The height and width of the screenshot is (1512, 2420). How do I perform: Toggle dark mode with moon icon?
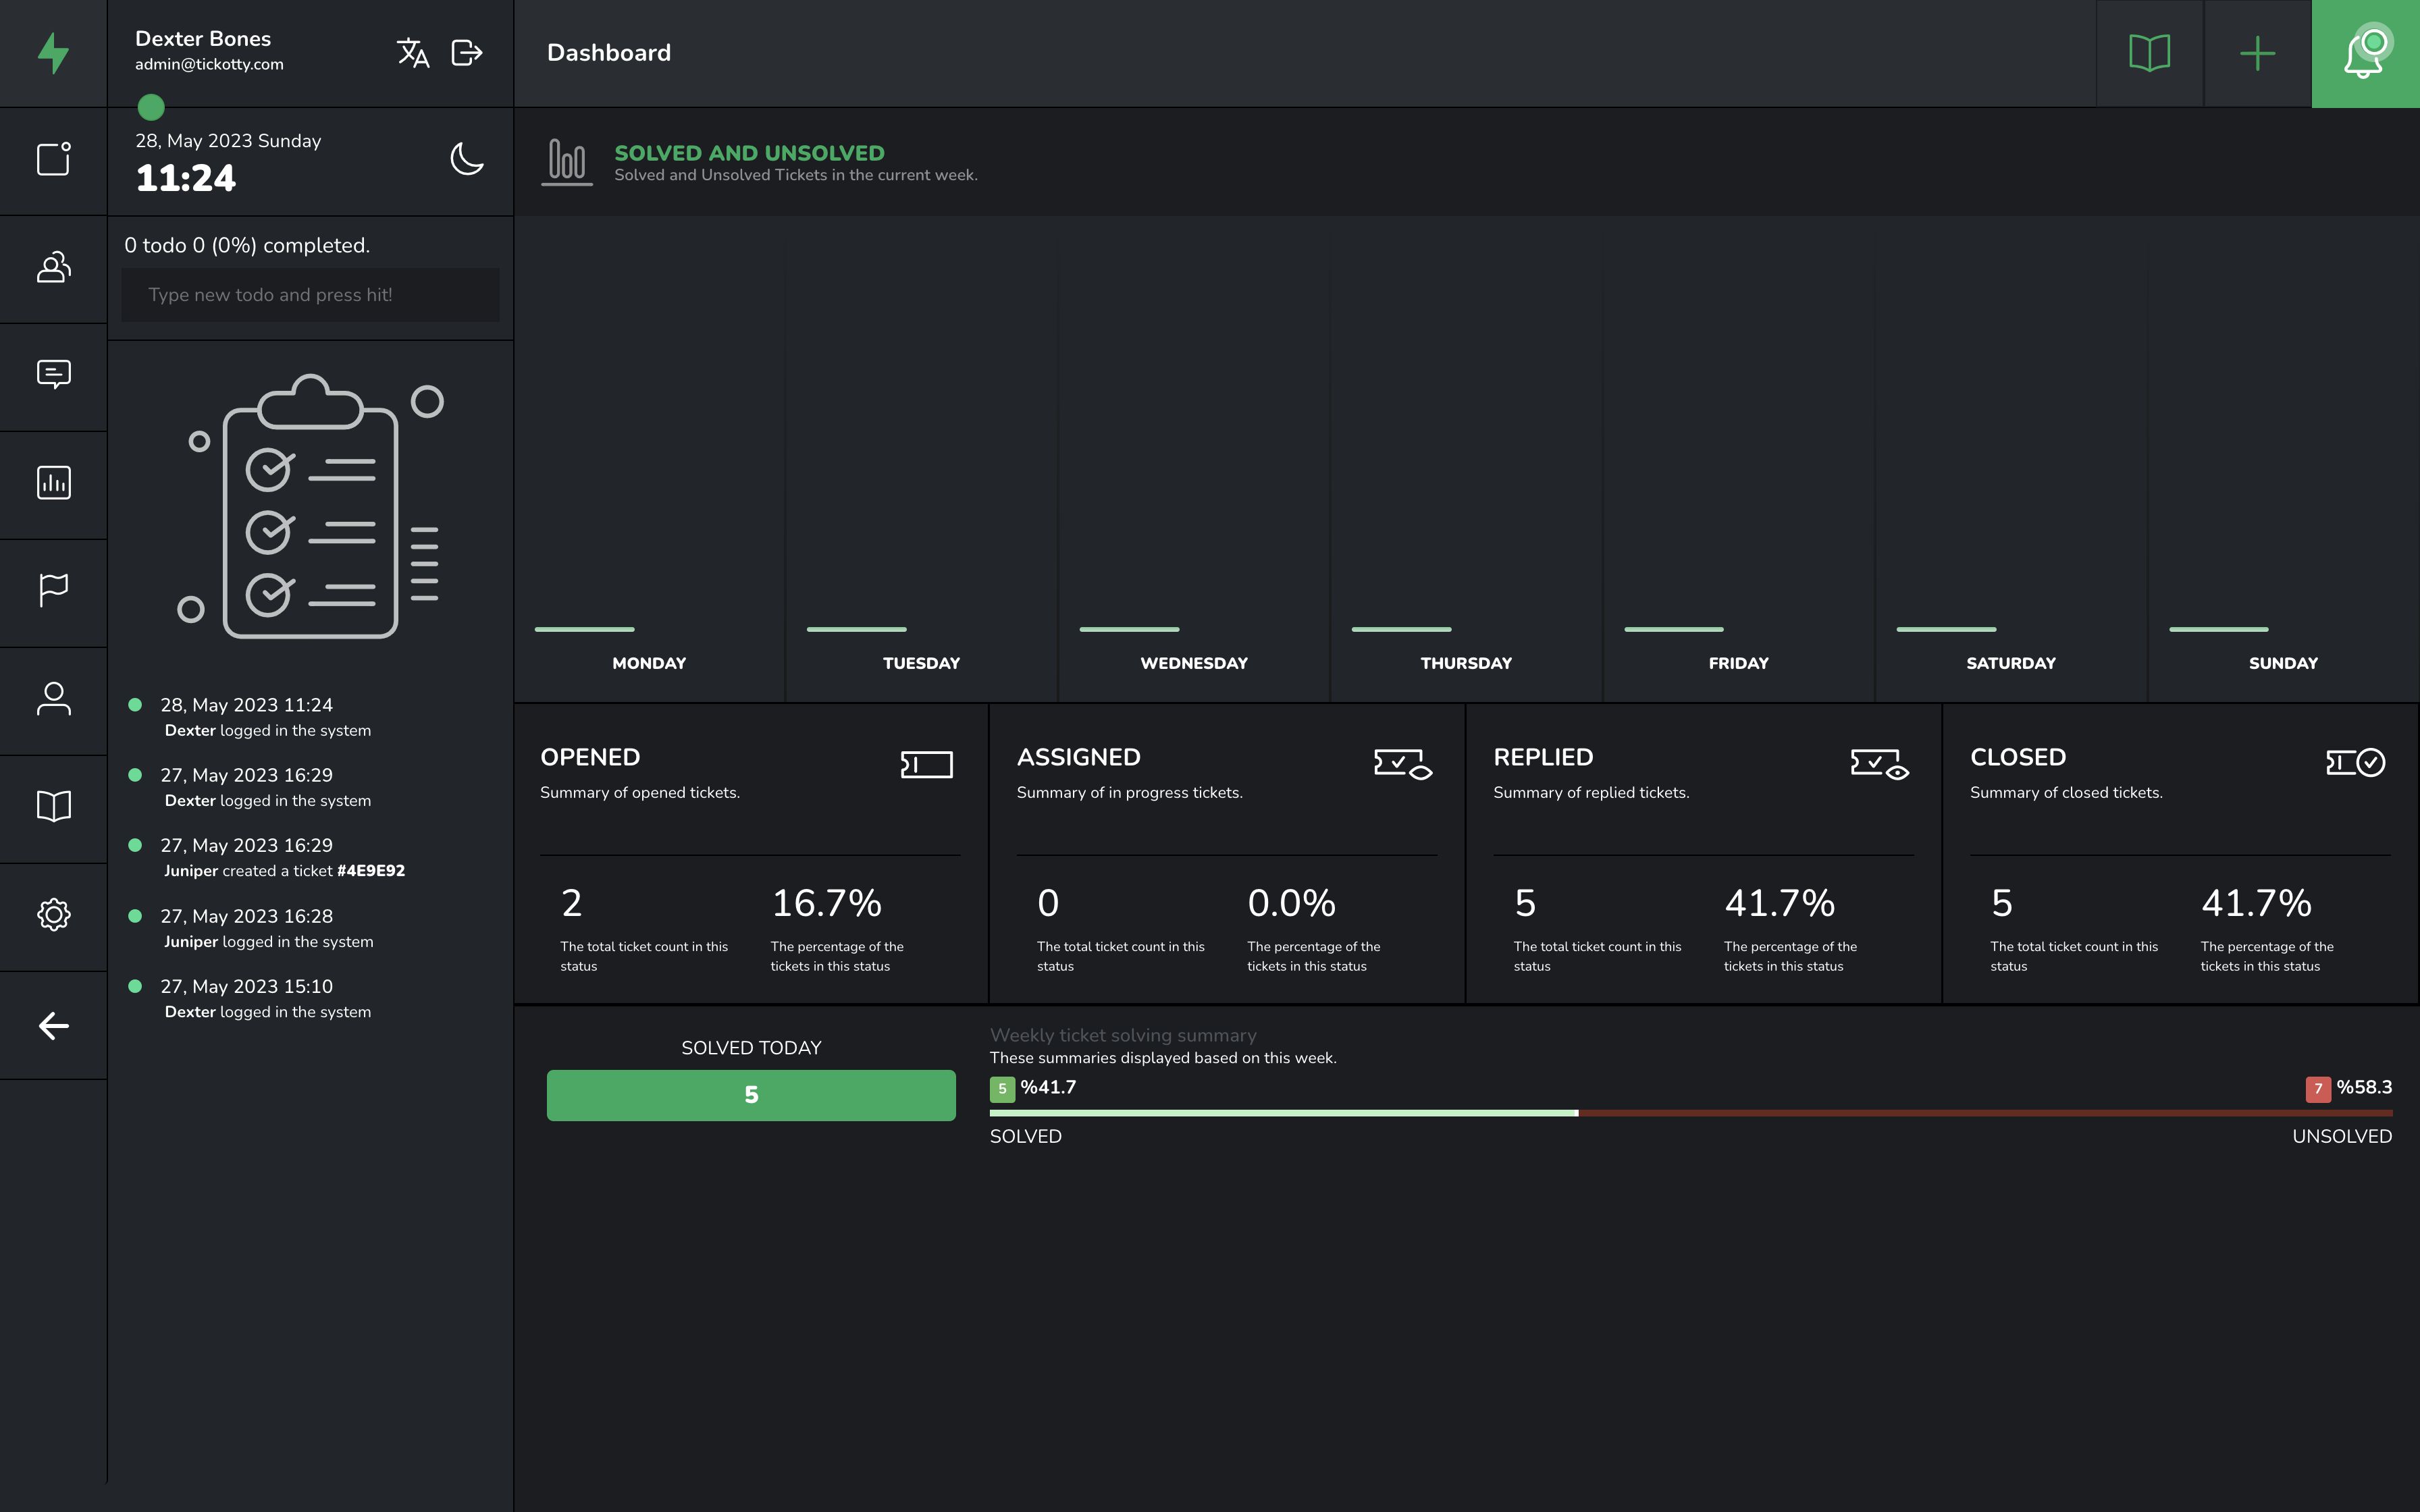(x=466, y=159)
